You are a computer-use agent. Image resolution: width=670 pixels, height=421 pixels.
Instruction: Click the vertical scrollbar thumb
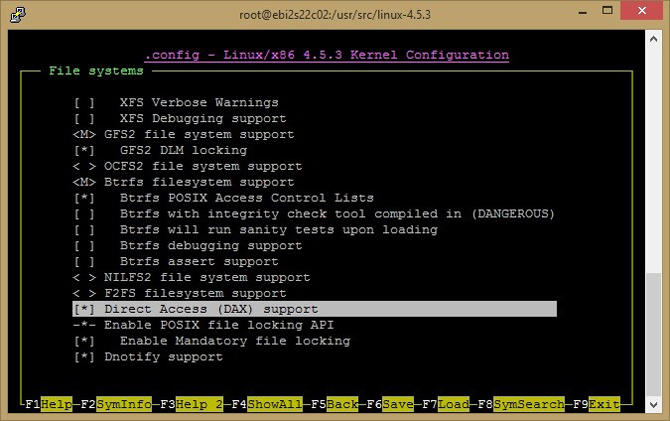click(x=653, y=334)
